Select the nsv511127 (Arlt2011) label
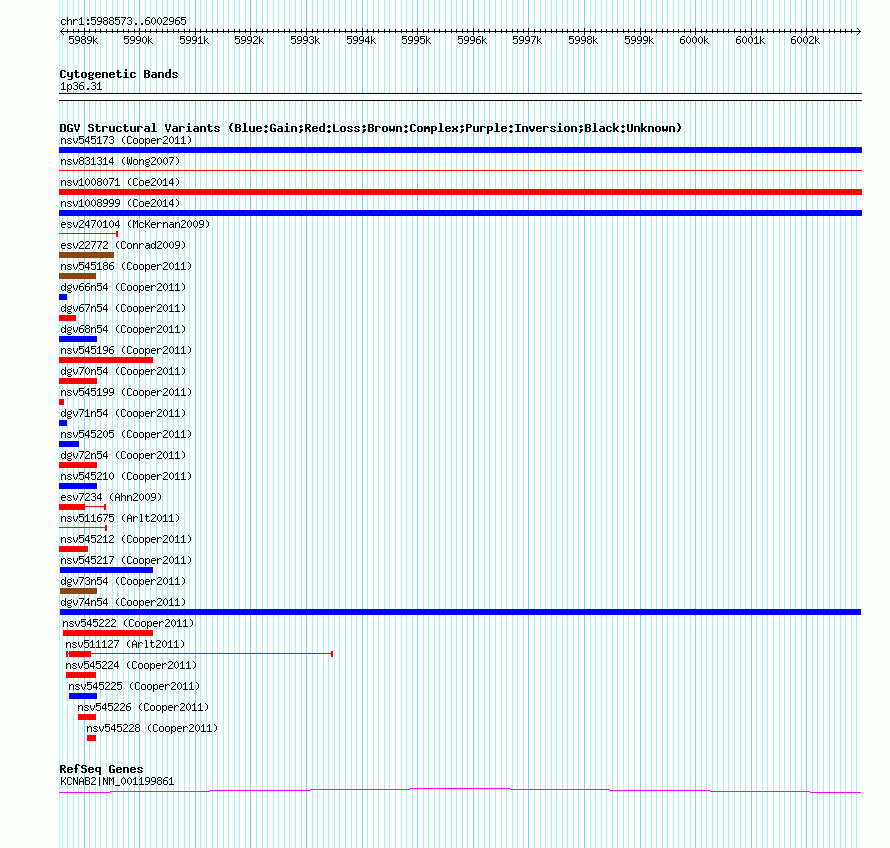The width and height of the screenshot is (890, 848). click(x=125, y=644)
